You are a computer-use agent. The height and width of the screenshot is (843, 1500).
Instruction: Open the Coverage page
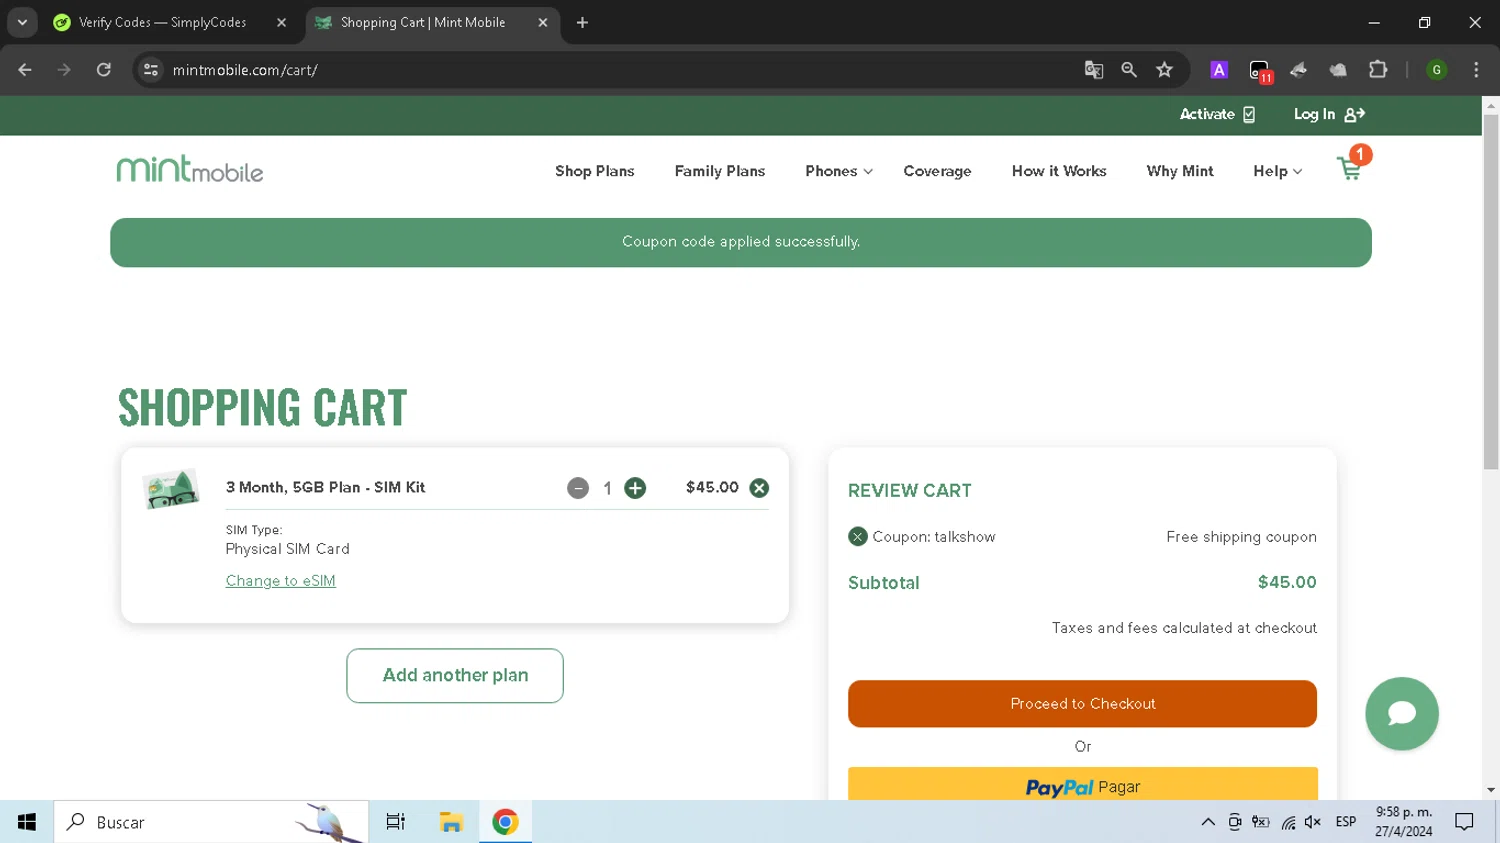tap(937, 171)
